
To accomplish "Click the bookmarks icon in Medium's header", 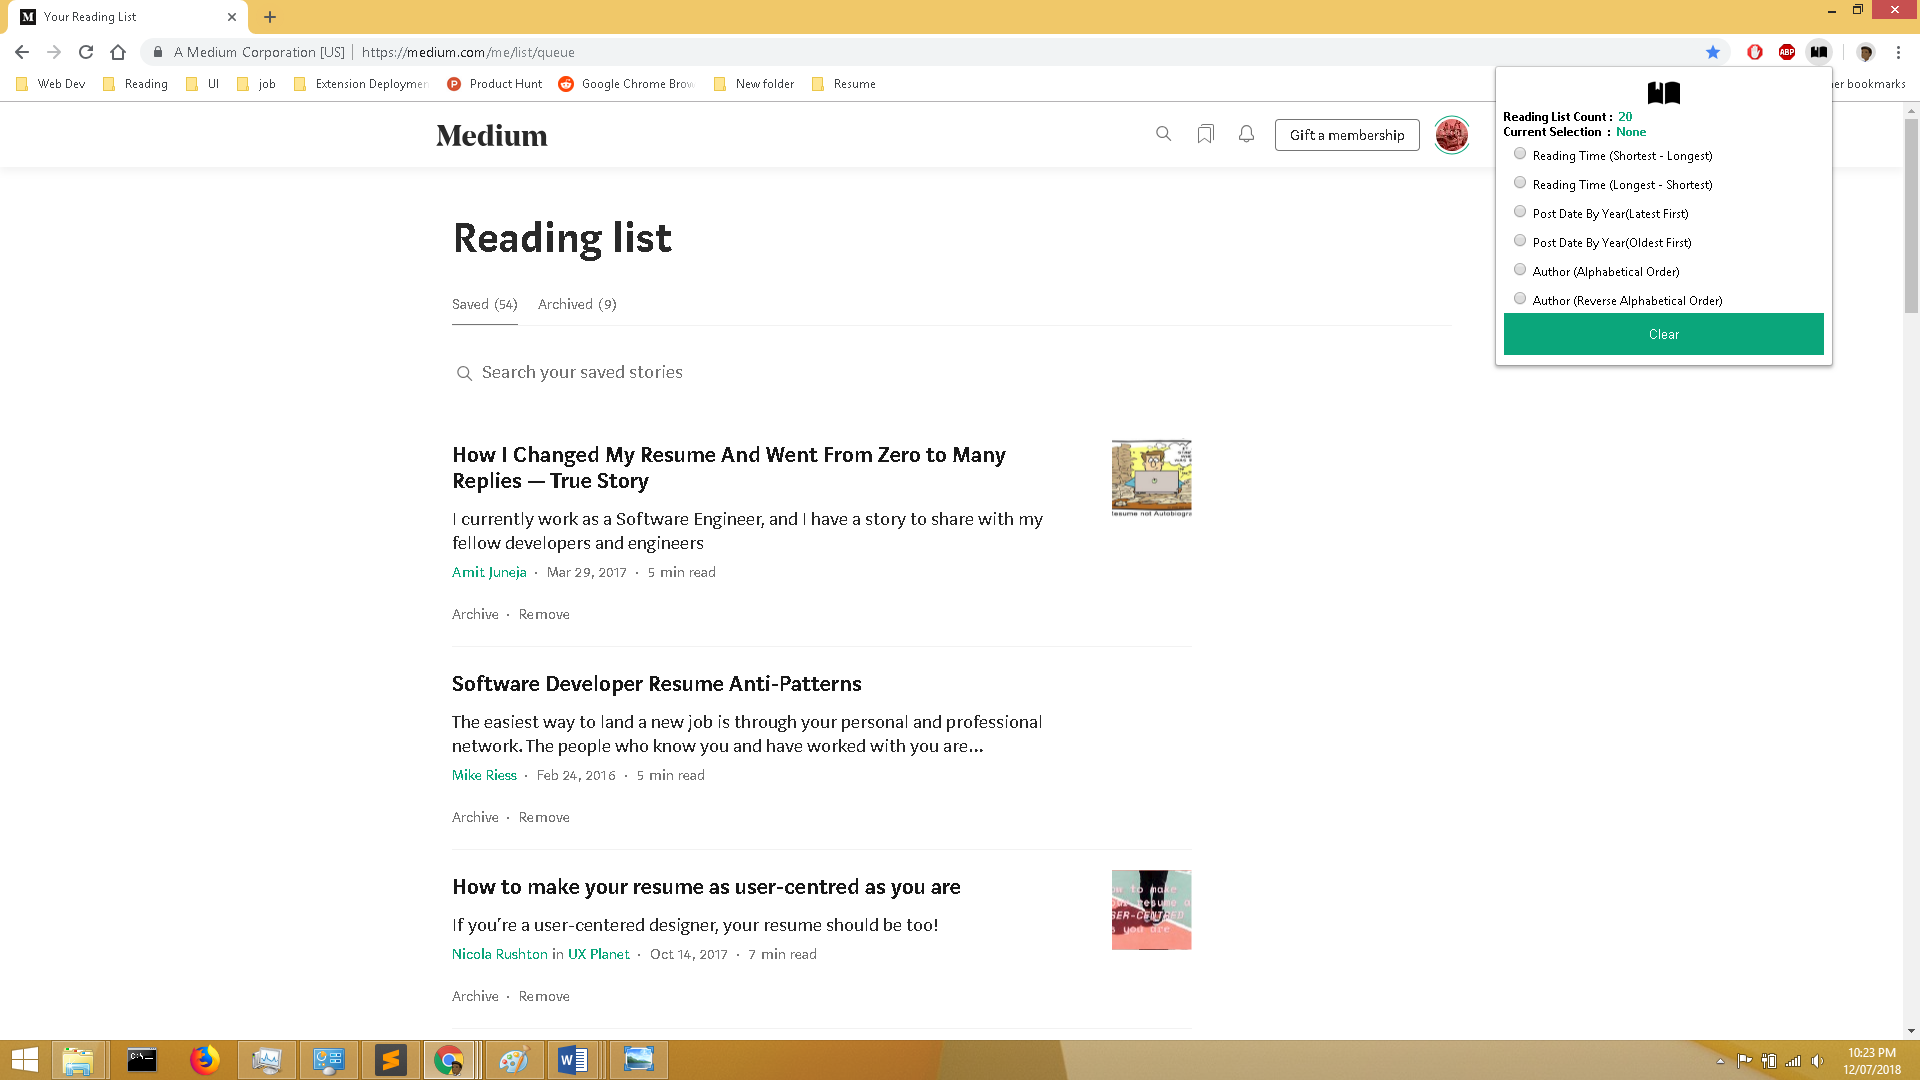I will [1205, 133].
